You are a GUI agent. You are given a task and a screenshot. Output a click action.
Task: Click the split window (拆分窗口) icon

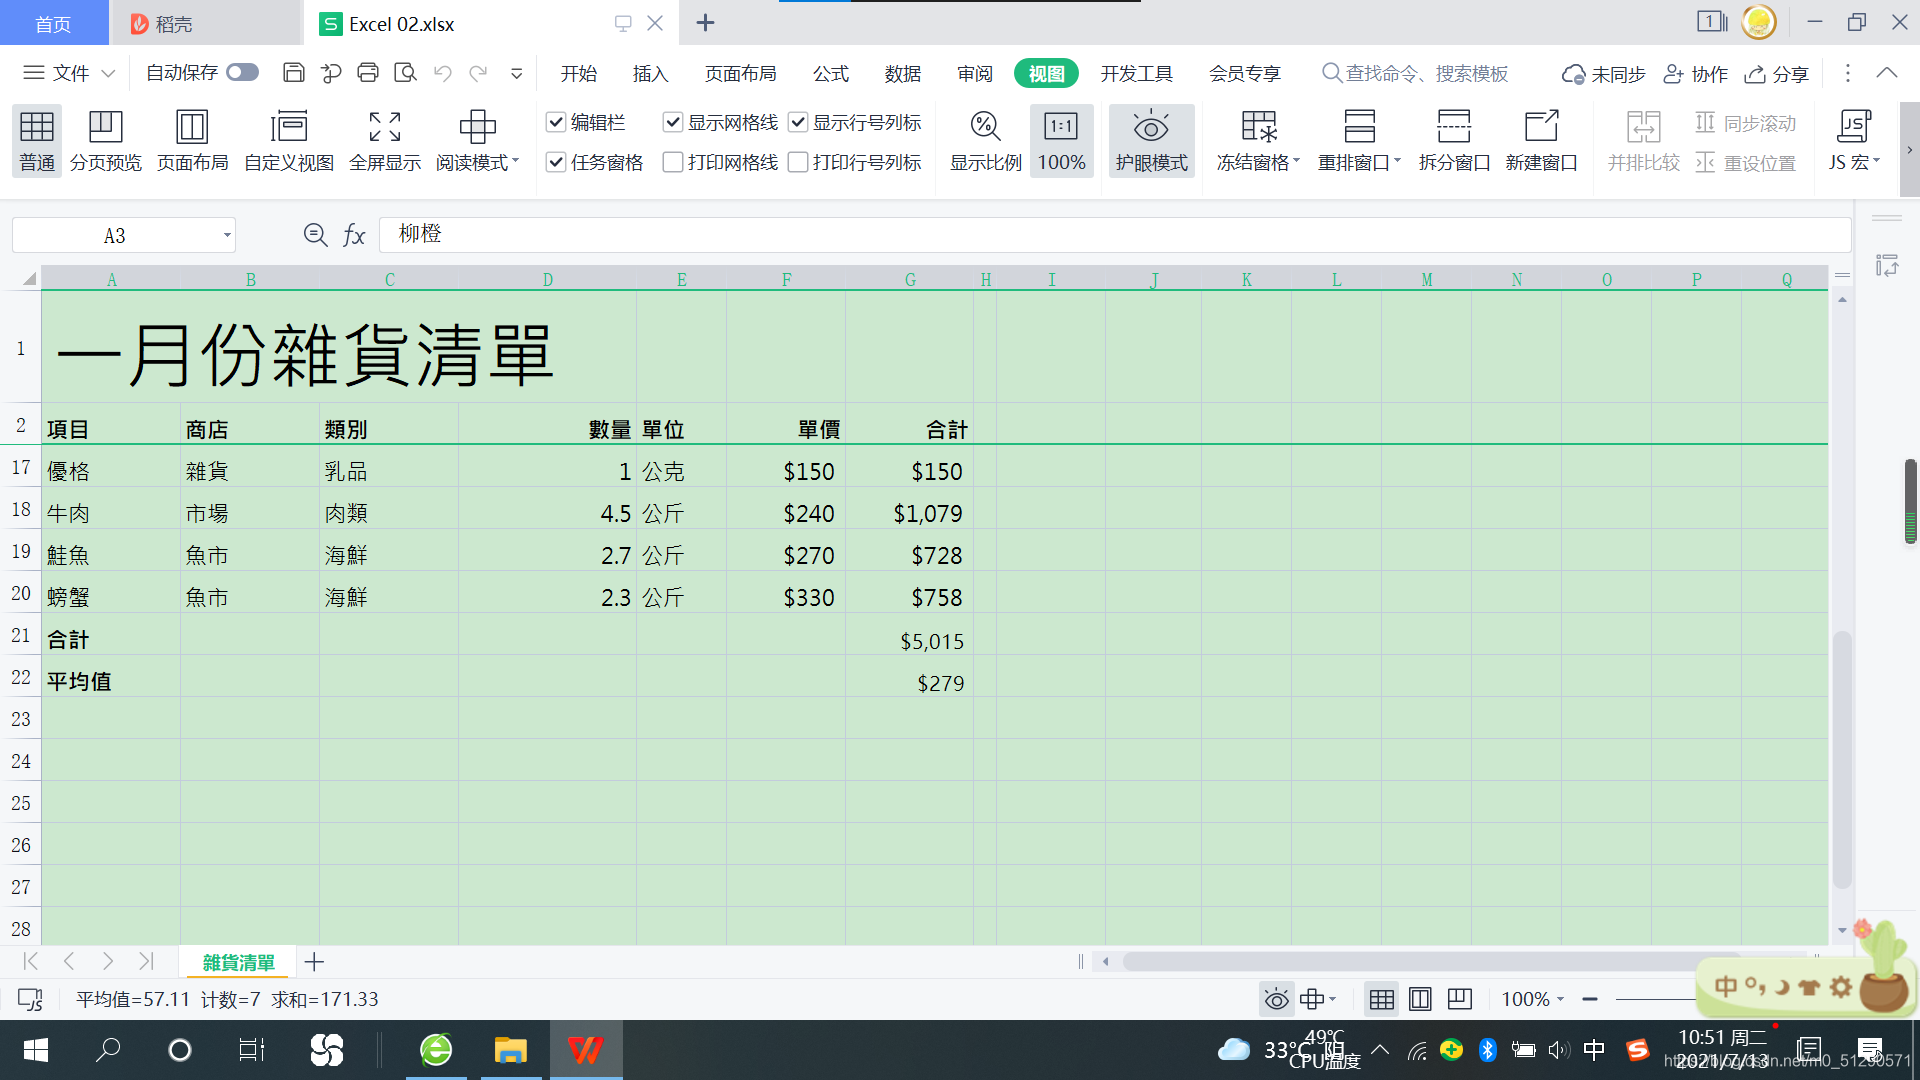[1453, 128]
